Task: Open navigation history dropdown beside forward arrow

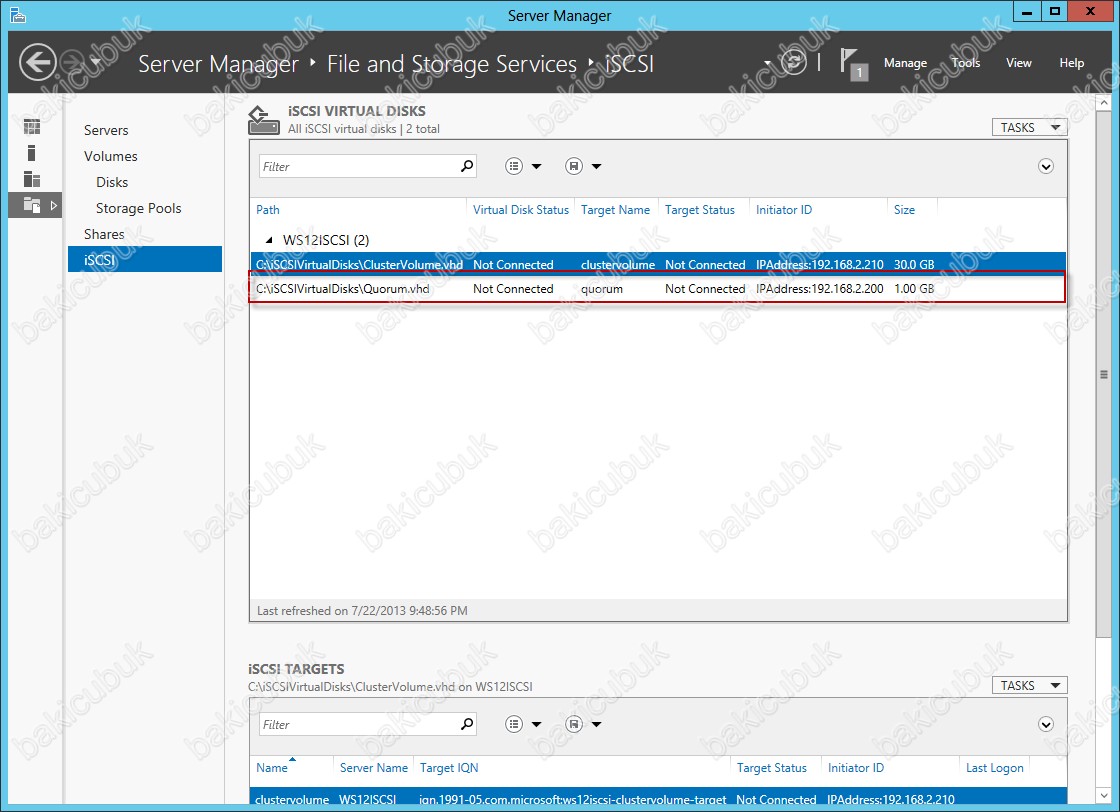Action: pyautogui.click(x=94, y=62)
